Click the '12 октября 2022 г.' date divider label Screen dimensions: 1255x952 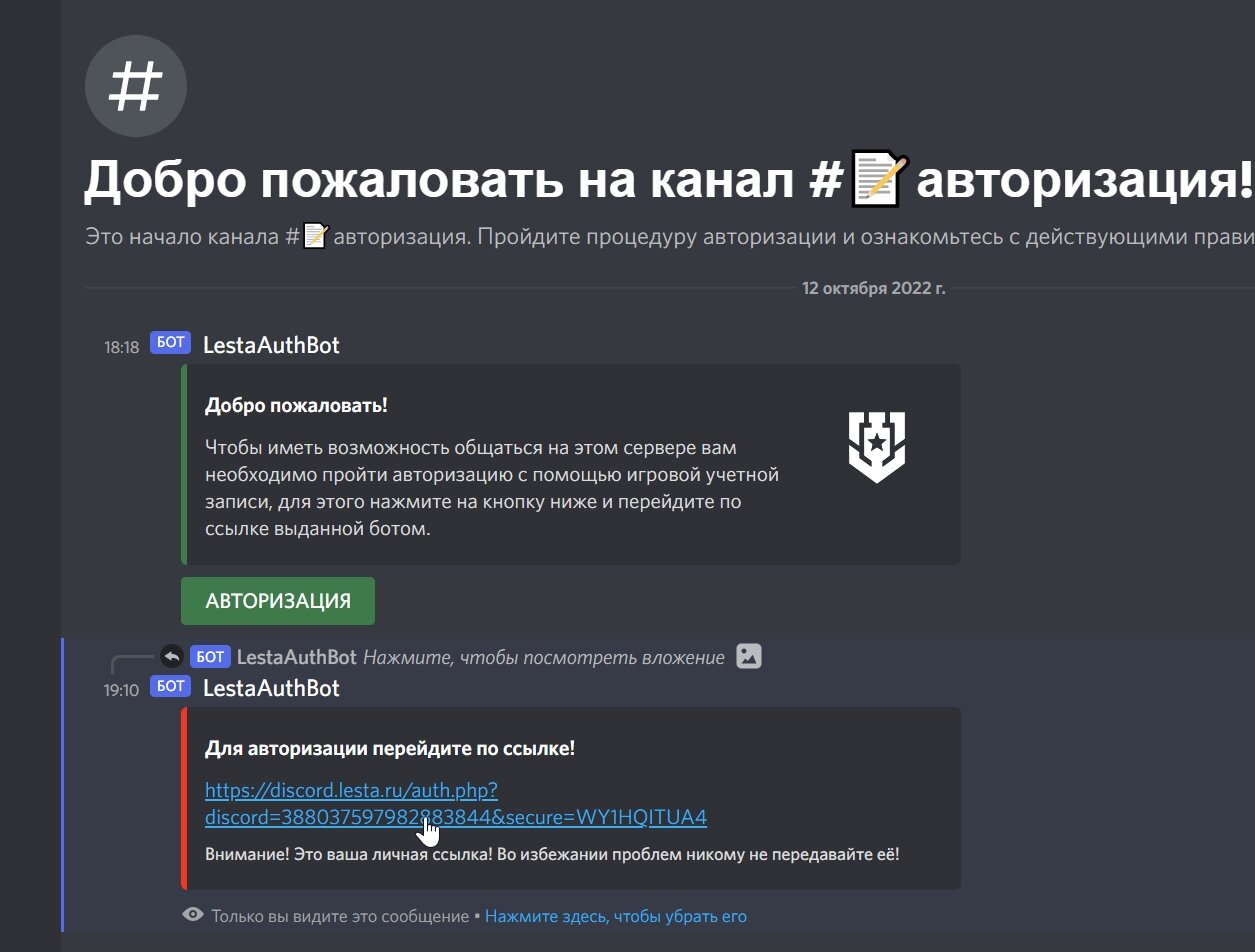click(x=874, y=288)
